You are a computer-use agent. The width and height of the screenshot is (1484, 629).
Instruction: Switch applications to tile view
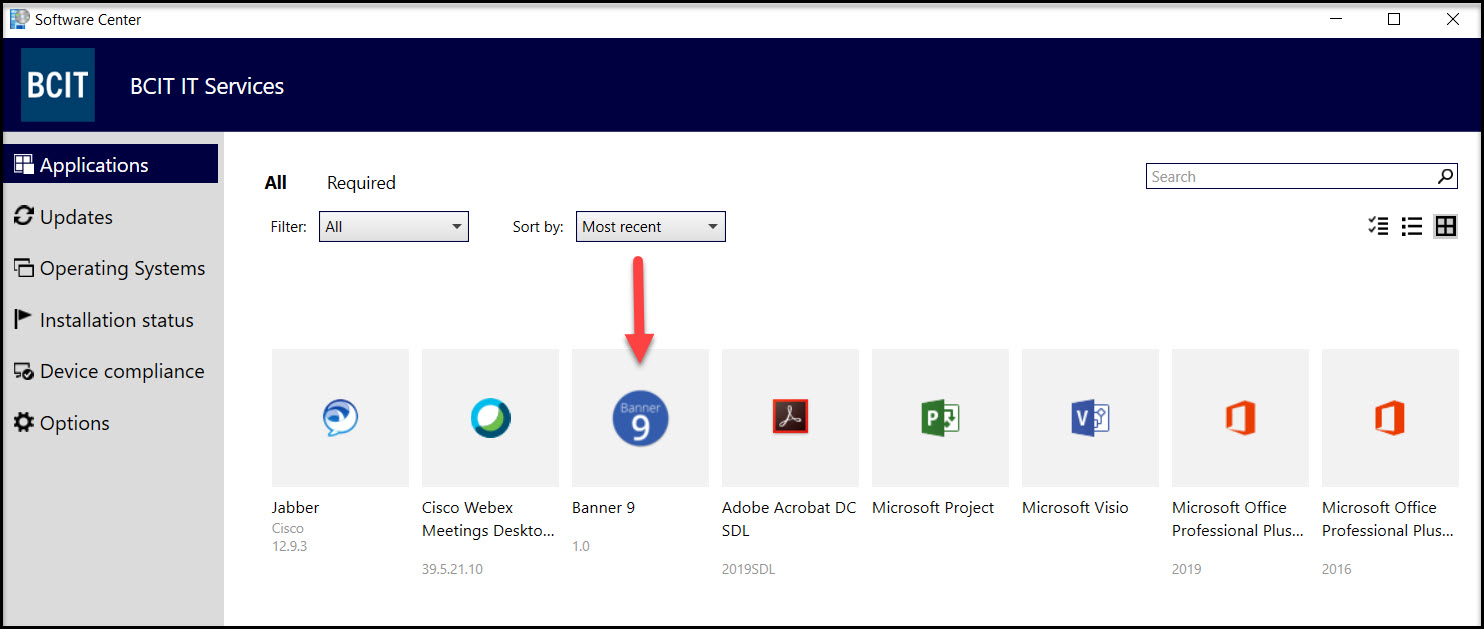1446,226
